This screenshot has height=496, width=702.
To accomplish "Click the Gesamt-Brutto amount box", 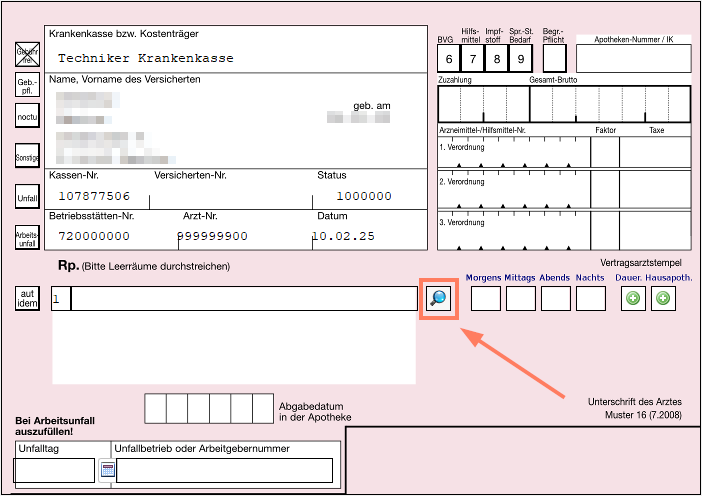I will [x=610, y=104].
